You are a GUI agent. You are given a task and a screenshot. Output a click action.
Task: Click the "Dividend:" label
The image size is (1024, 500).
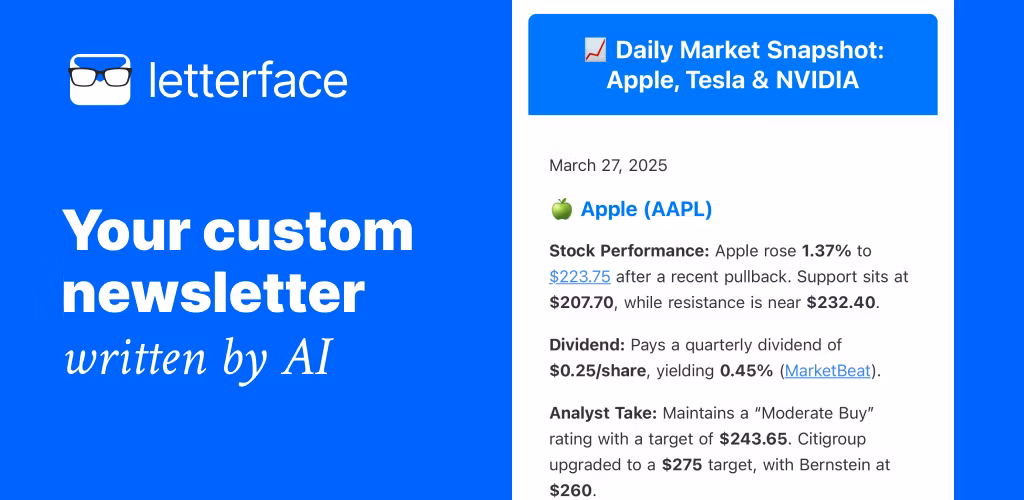pyautogui.click(x=587, y=344)
